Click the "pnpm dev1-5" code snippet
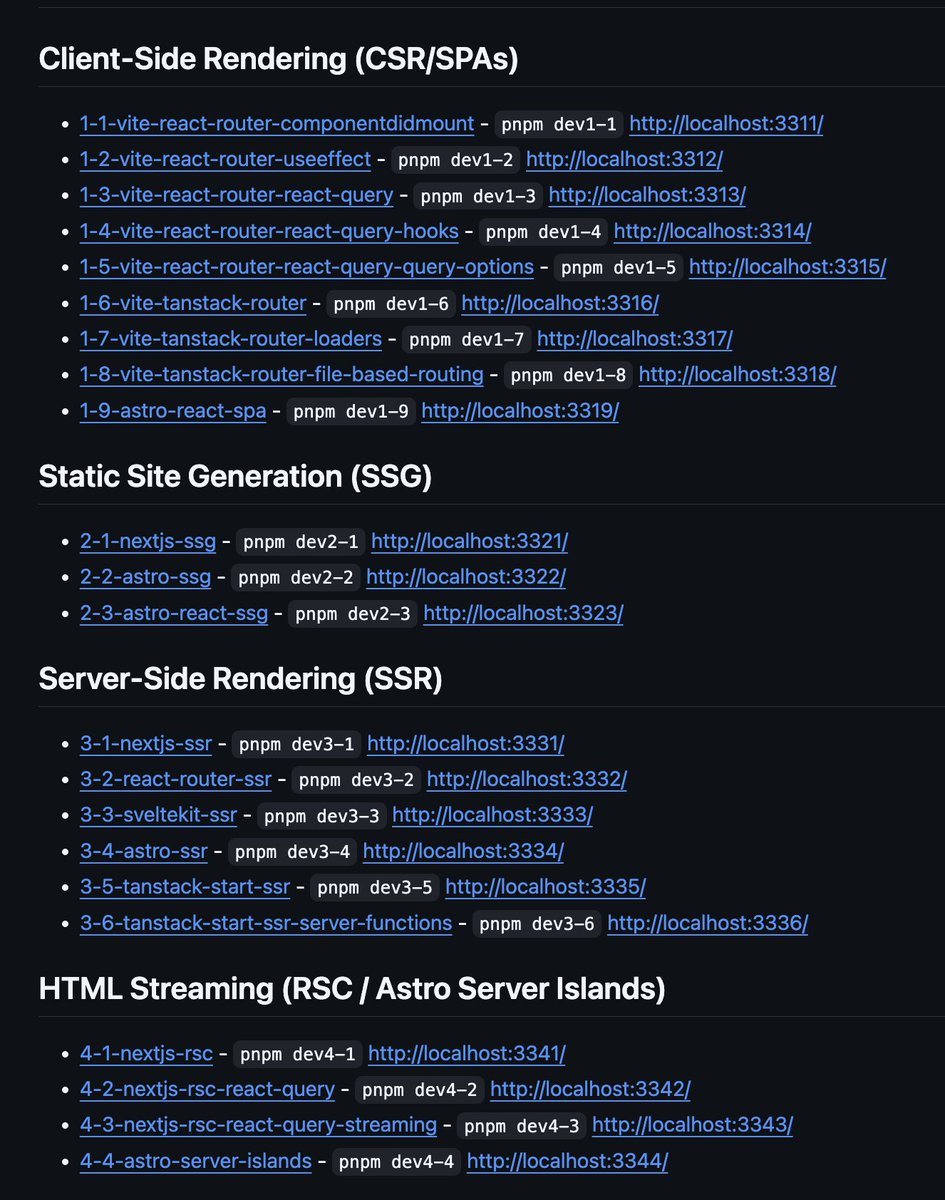Screen dimensions: 945x1200 (619, 268)
